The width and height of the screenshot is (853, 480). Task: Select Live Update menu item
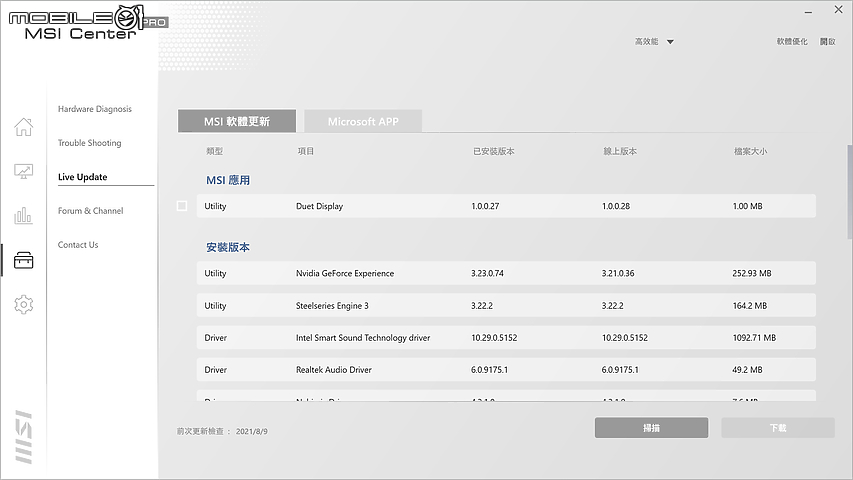click(83, 177)
